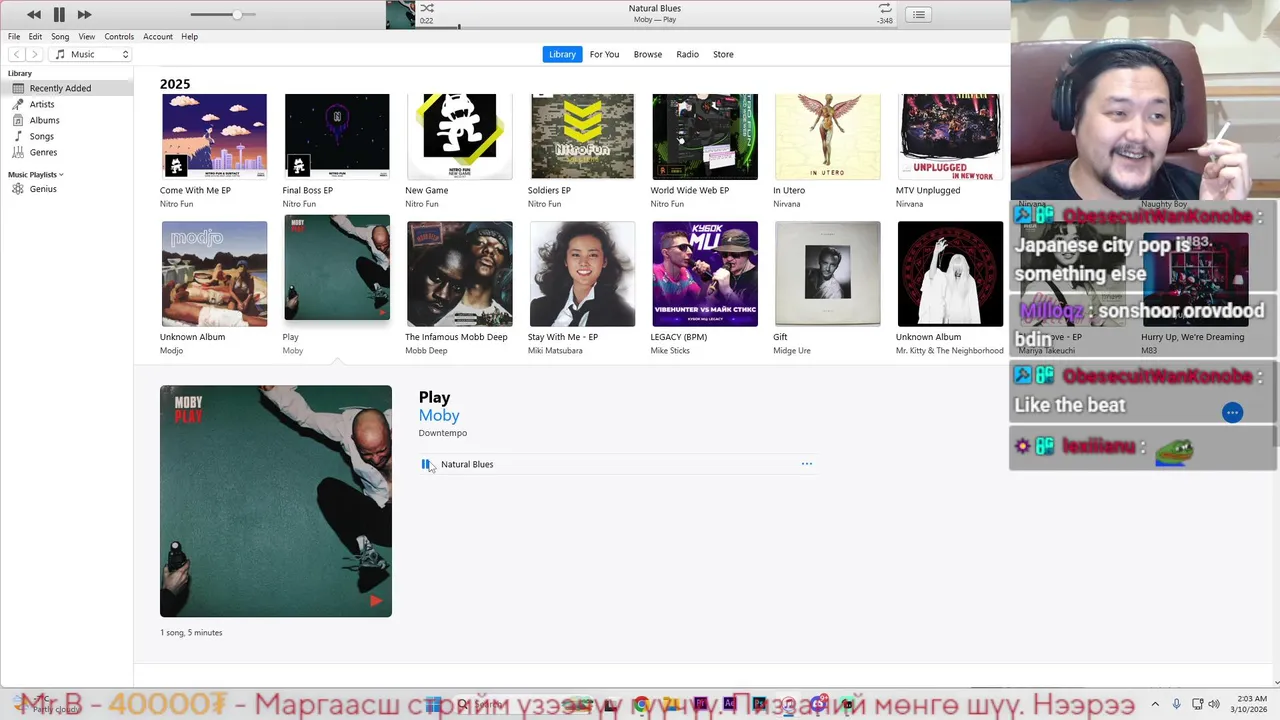Switch to the Store tab
Screen dimensions: 1280x720
[x=723, y=54]
